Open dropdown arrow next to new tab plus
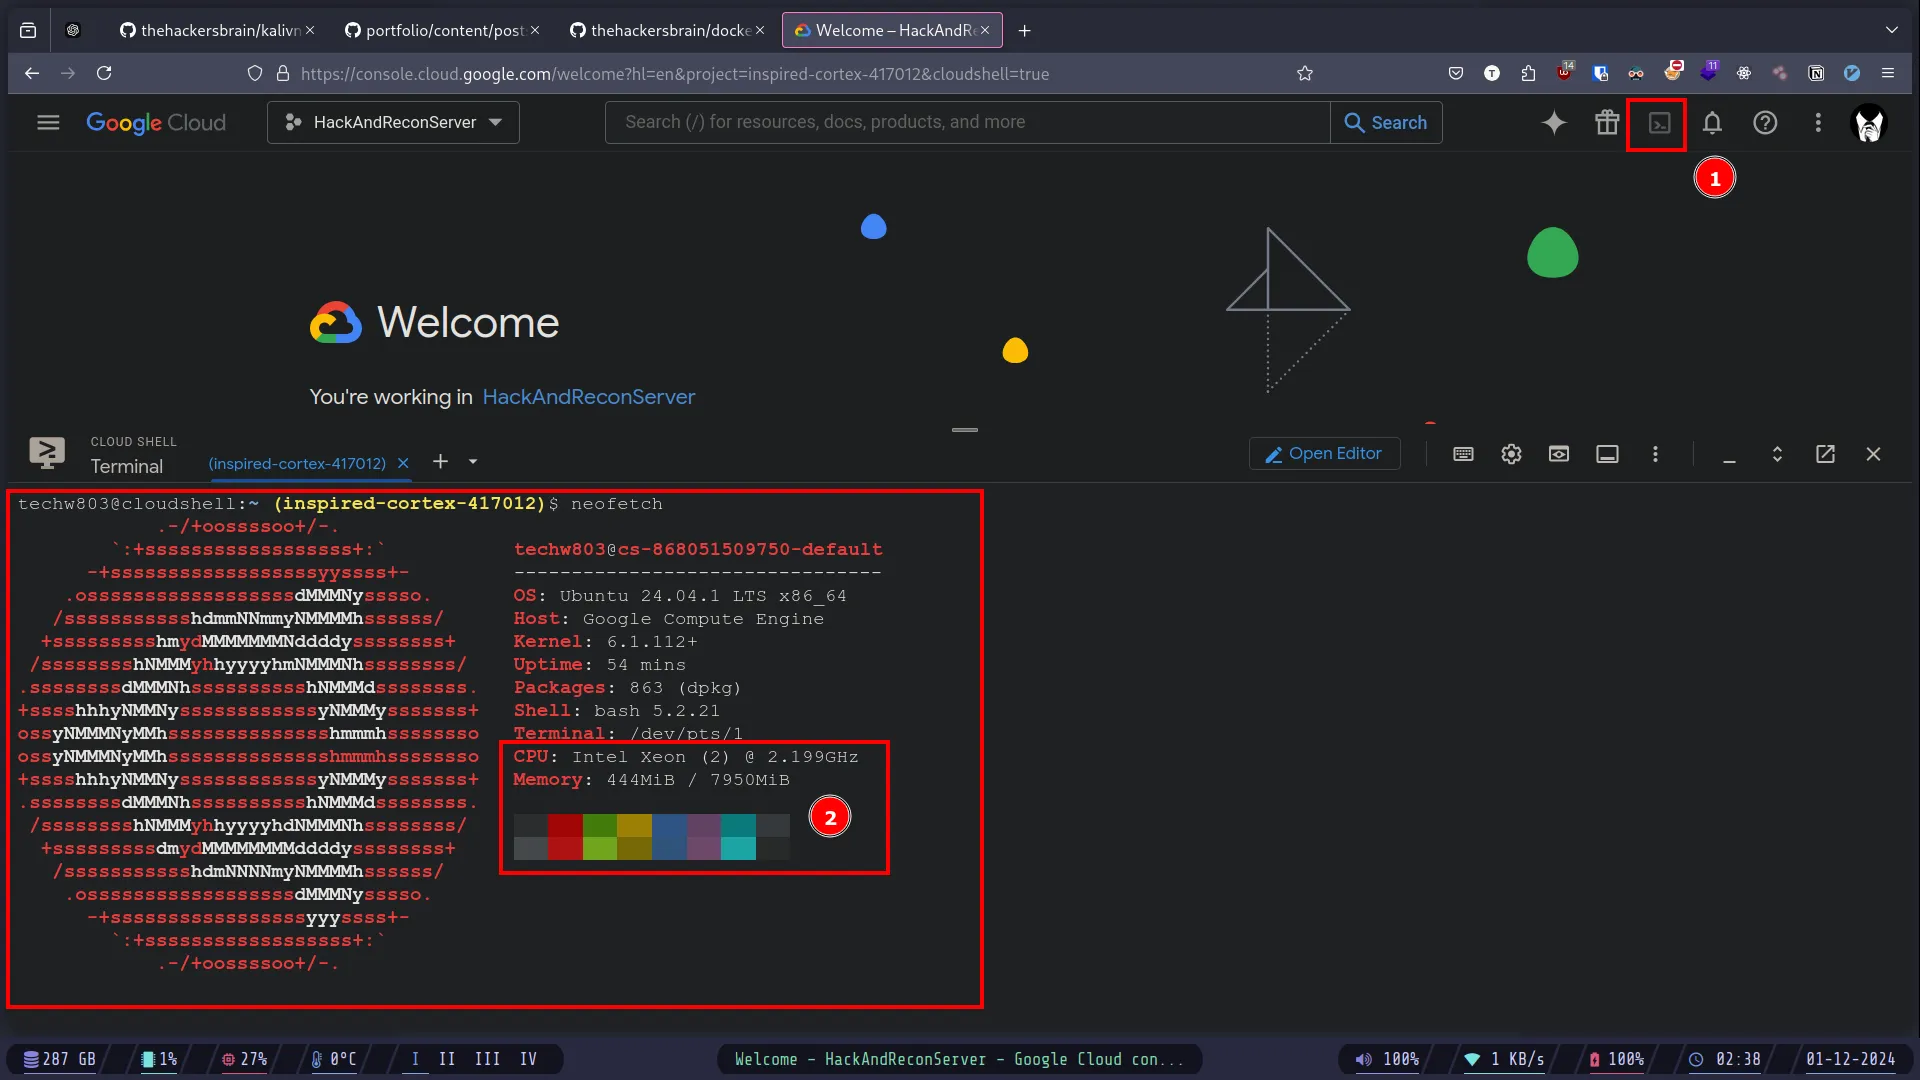 click(x=473, y=462)
